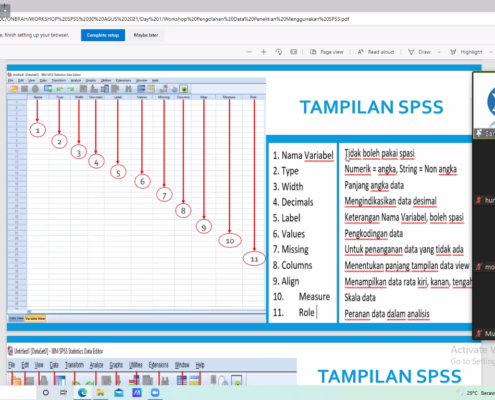Click the zoom in plus icon in PDF toolbar
The image size is (495, 400).
point(264,52)
